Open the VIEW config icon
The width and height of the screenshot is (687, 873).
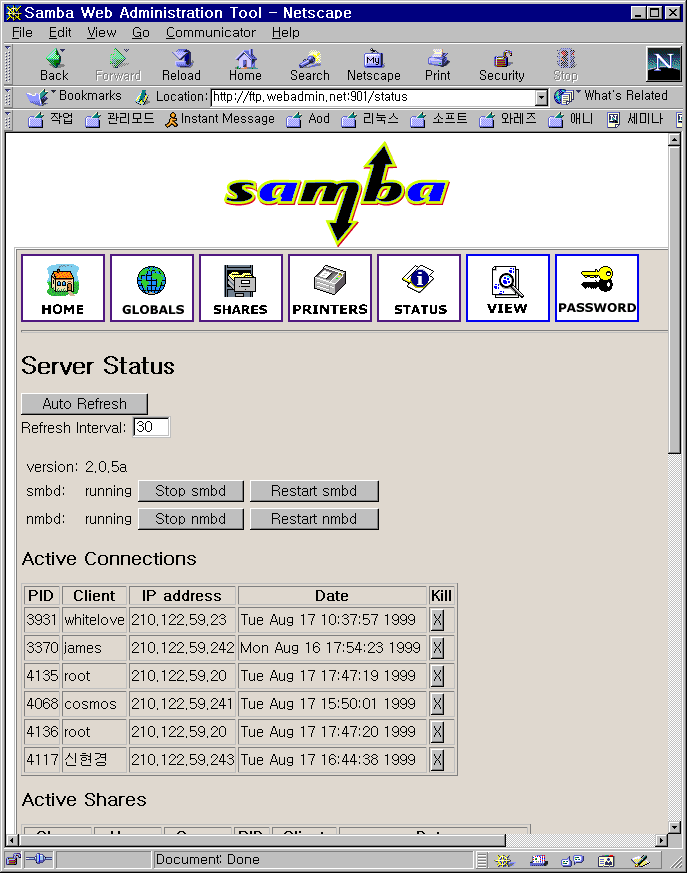pyautogui.click(x=508, y=288)
